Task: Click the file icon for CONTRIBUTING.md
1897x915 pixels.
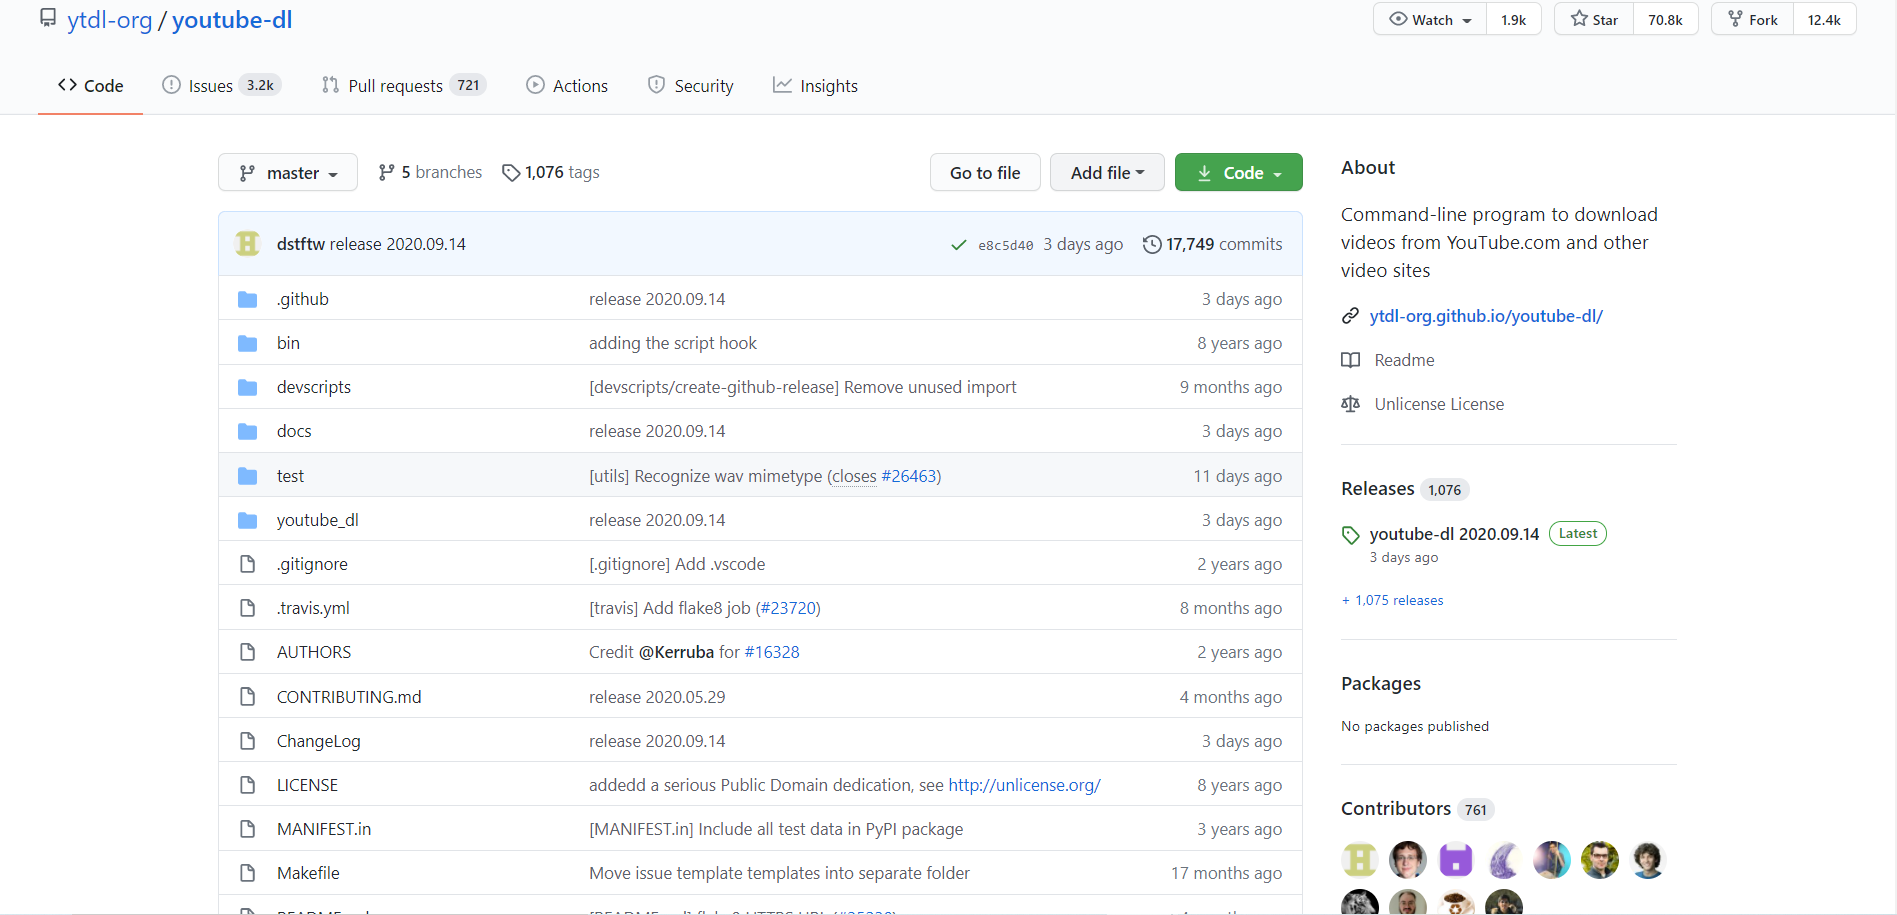Action: point(247,697)
